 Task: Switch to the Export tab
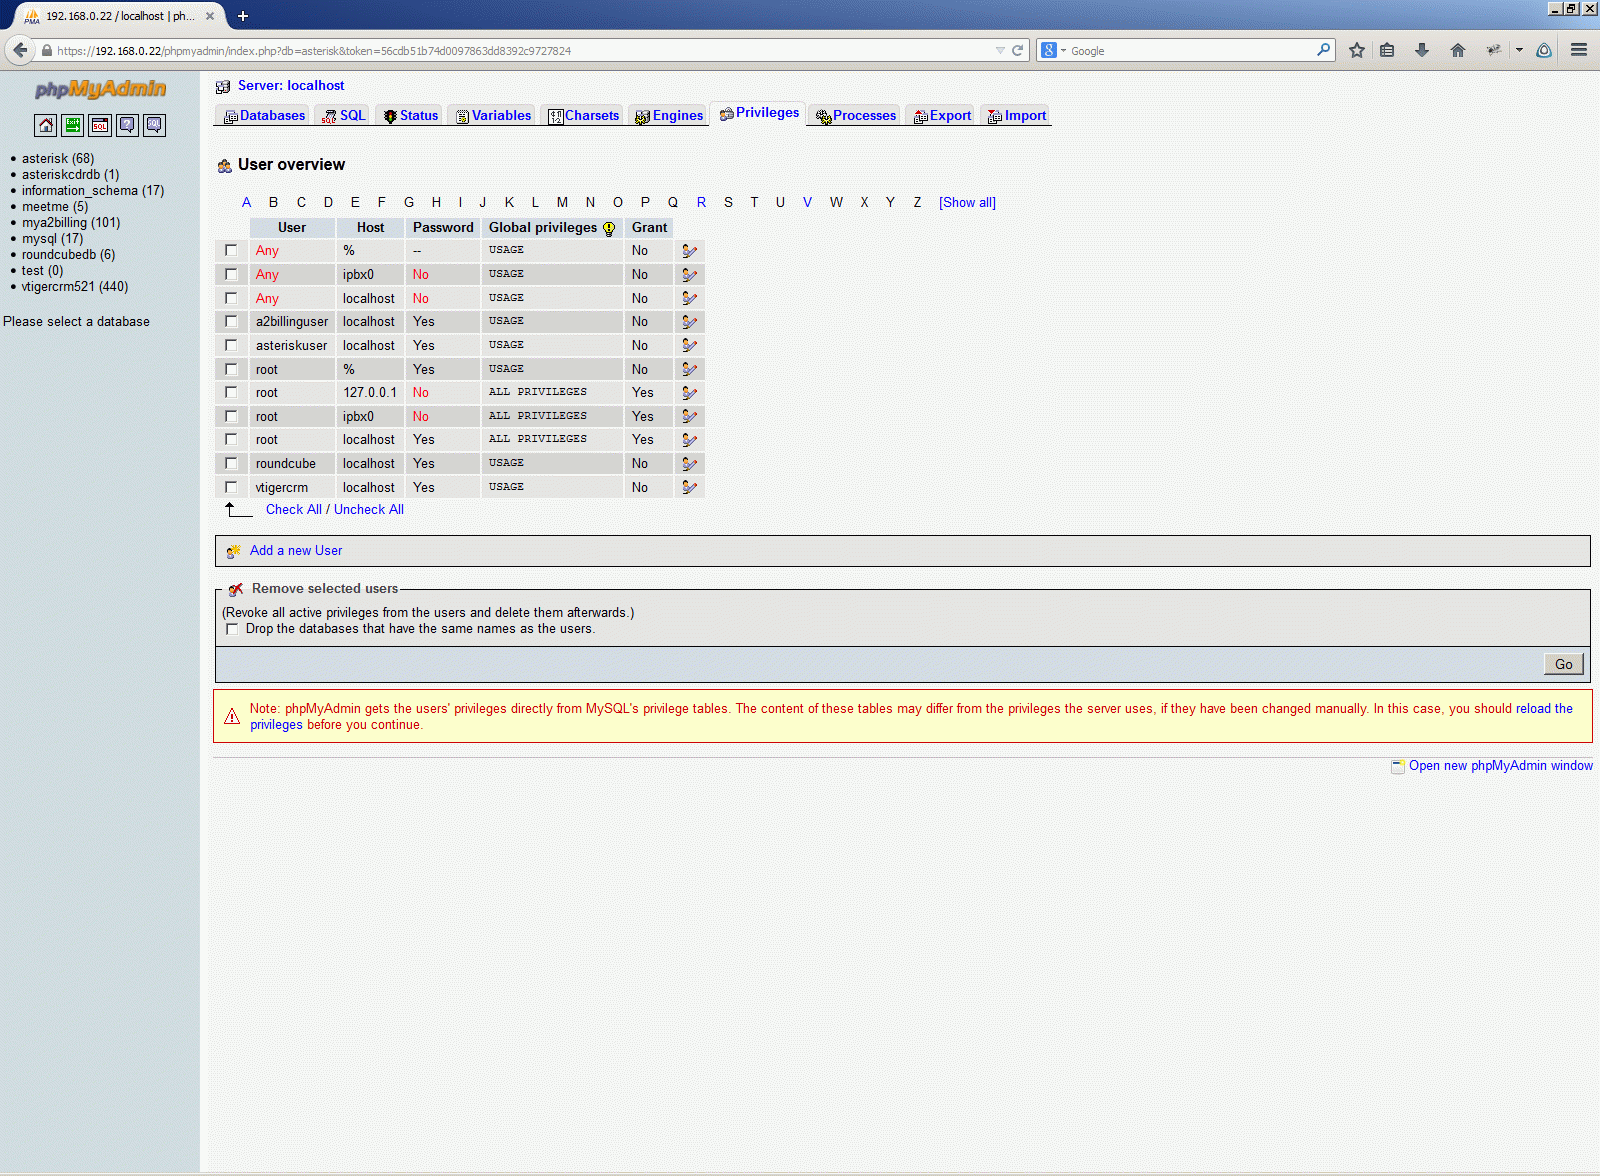pyautogui.click(x=942, y=116)
